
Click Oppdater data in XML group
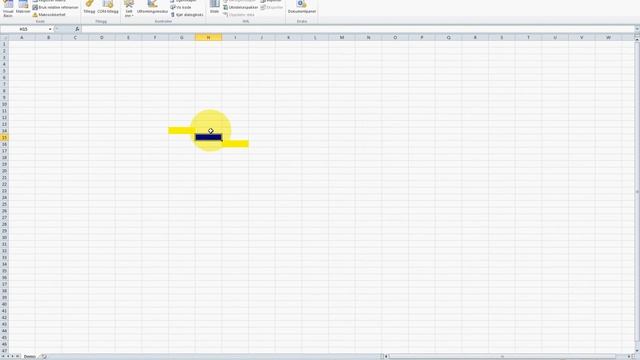[x=239, y=15]
